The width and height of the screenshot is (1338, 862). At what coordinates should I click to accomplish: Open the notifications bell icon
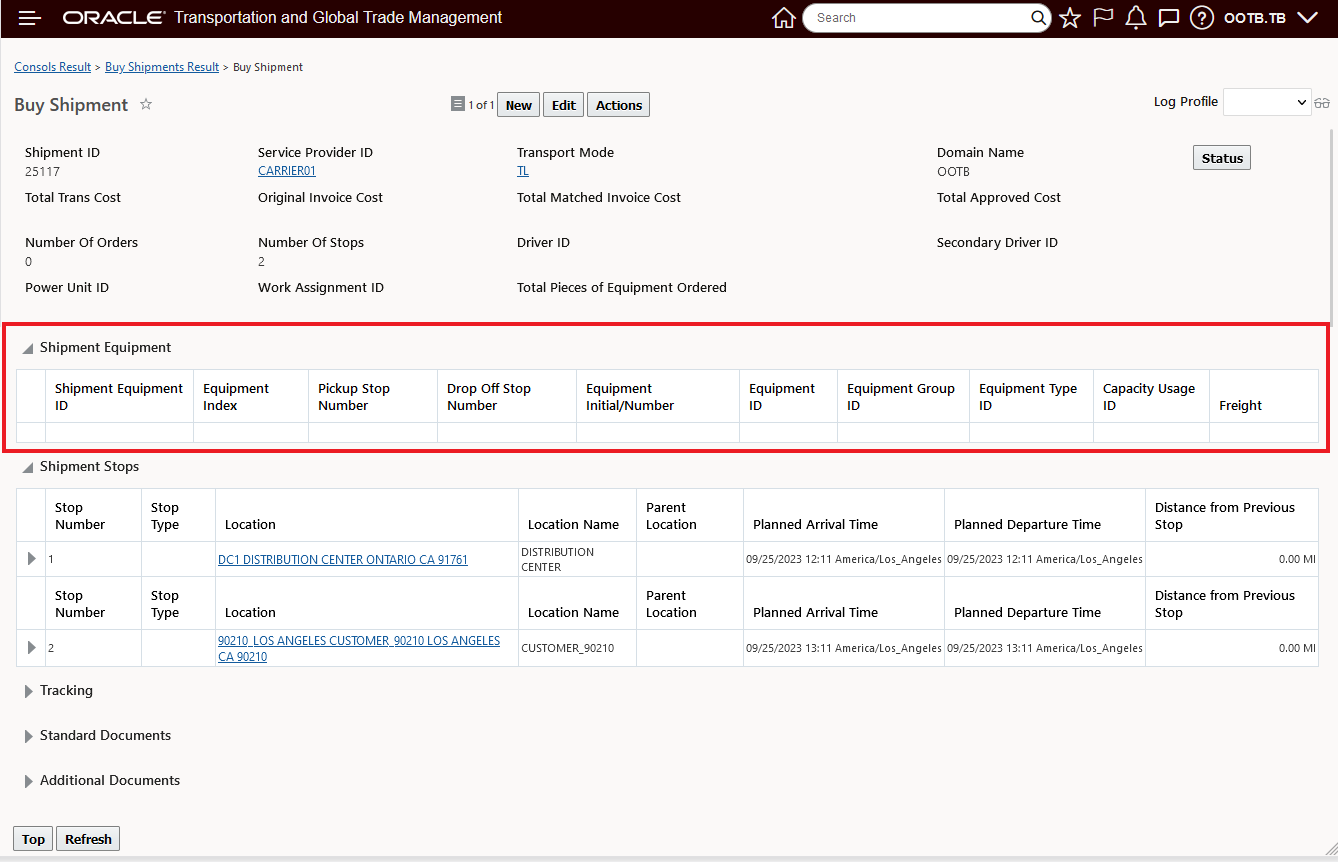point(1136,18)
